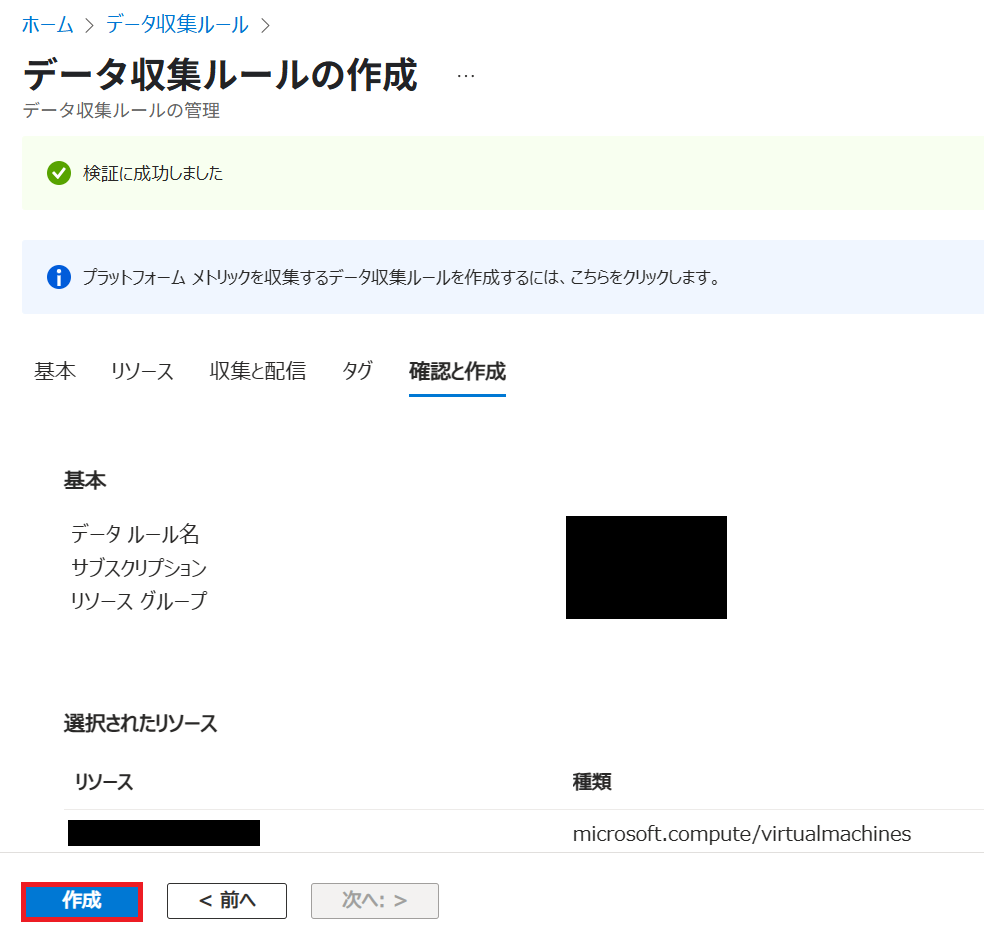Click the リソース column header
The image size is (984, 933).
click(104, 782)
